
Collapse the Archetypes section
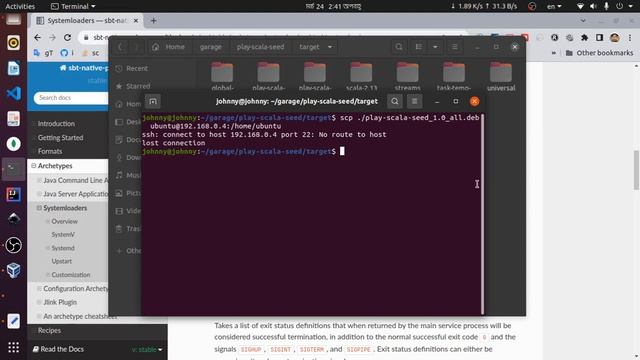click(33, 166)
